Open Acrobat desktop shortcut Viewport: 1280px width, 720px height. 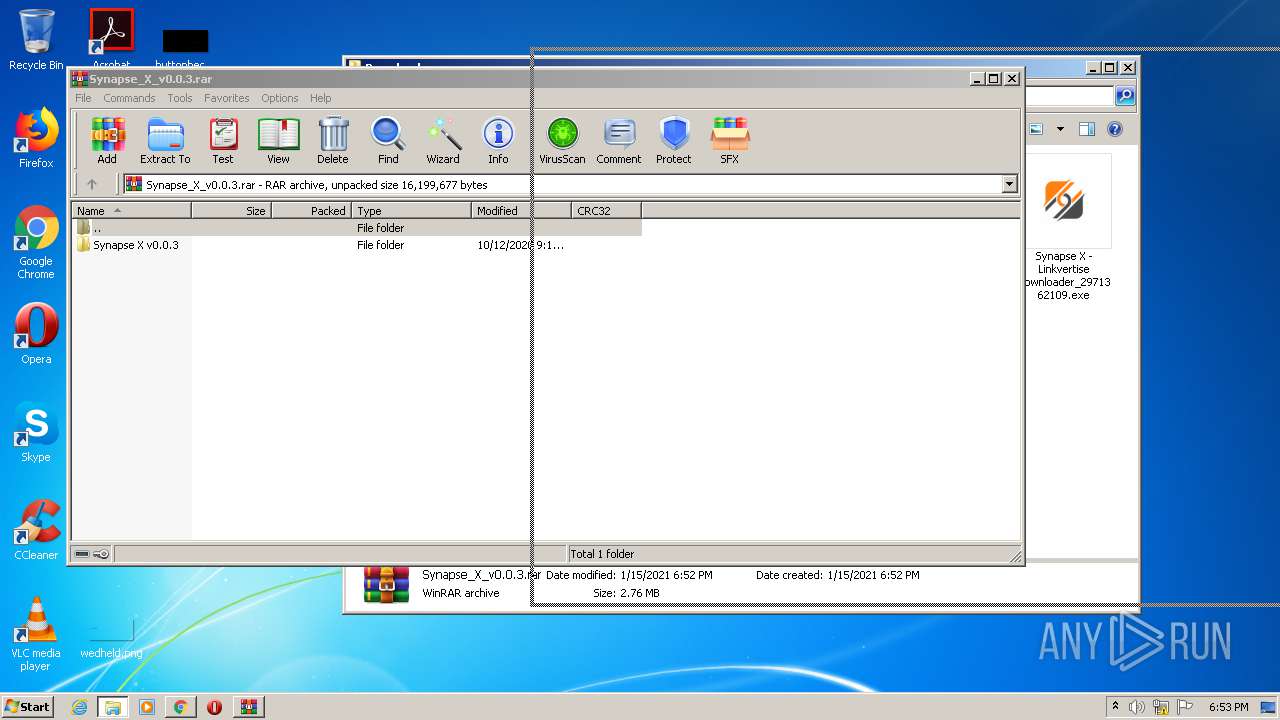(111, 38)
